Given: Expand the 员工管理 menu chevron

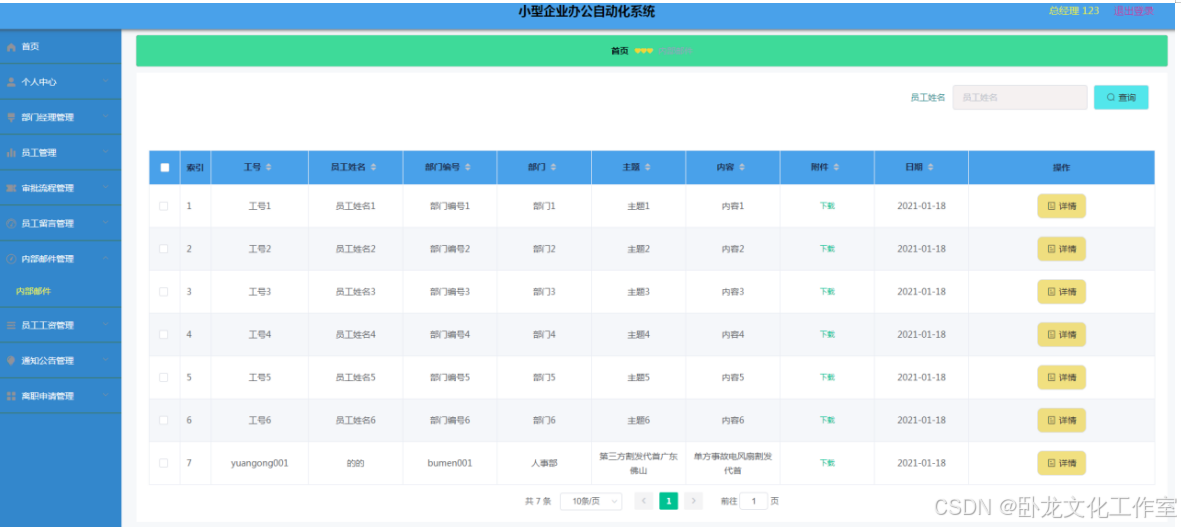Looking at the screenshot, I should pos(105,152).
